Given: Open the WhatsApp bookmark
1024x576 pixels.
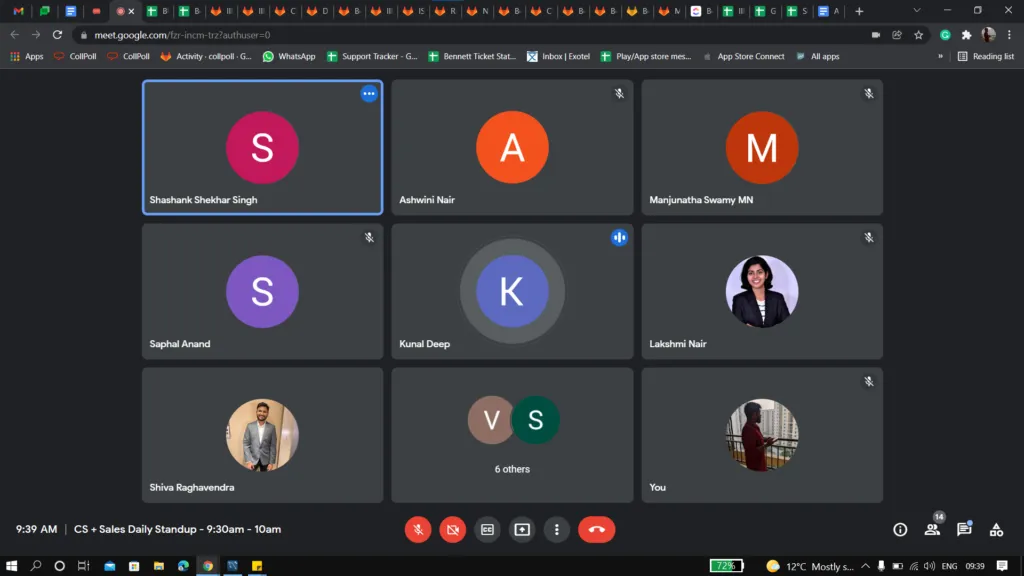Looking at the screenshot, I should (289, 57).
